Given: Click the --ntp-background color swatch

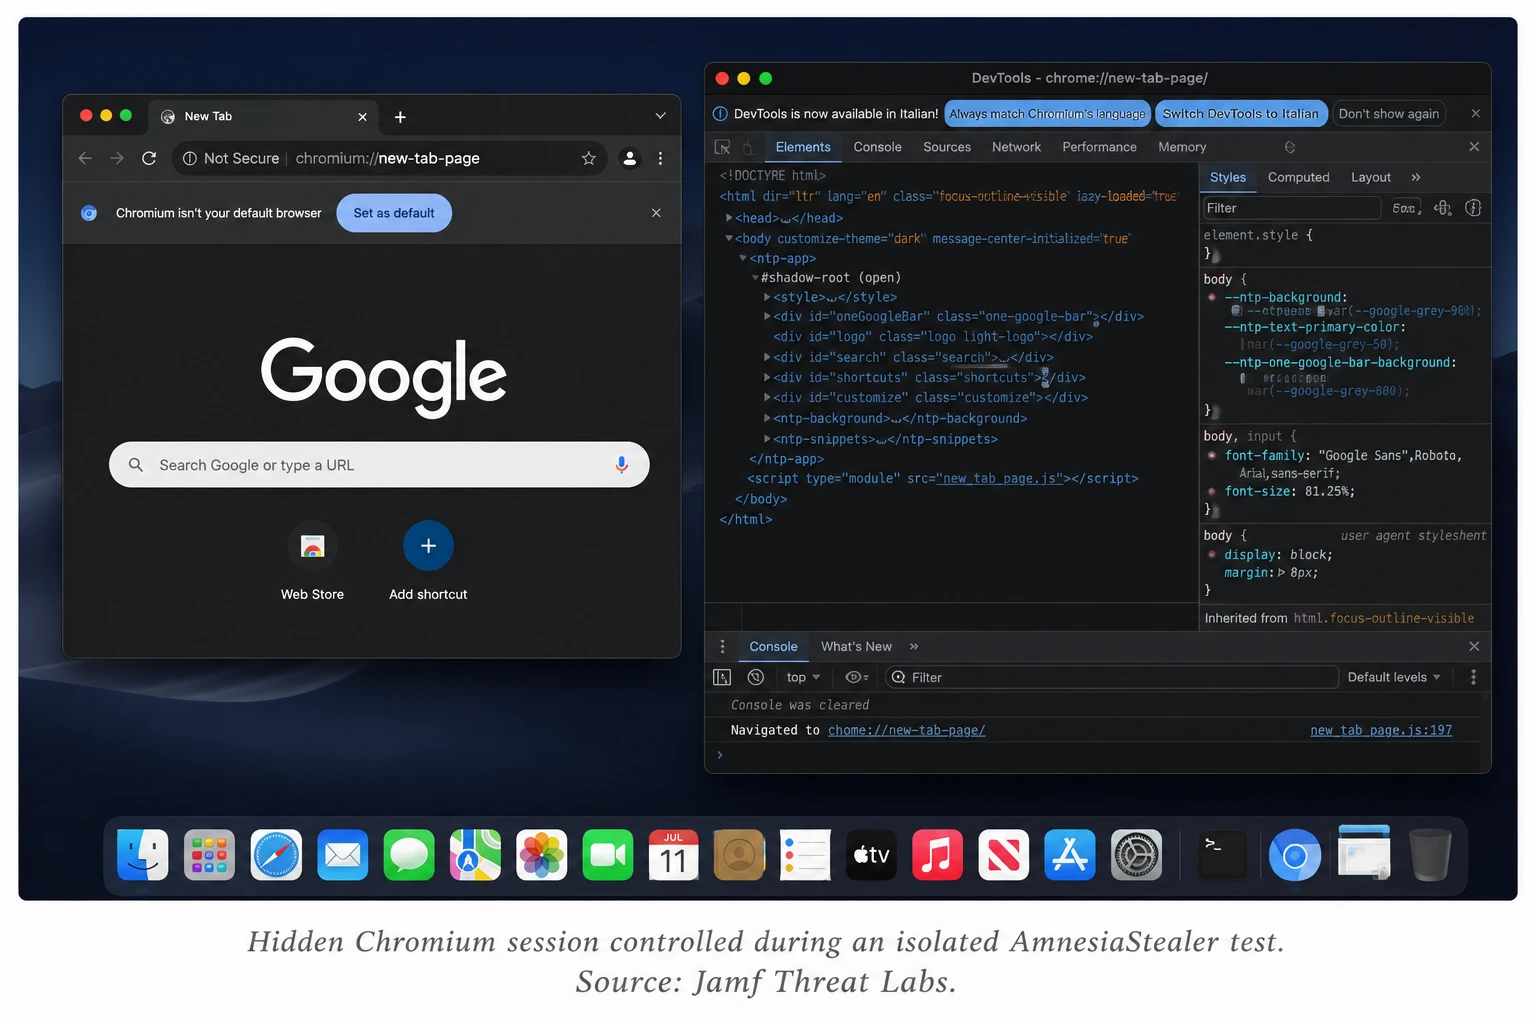Looking at the screenshot, I should [x=1236, y=311].
